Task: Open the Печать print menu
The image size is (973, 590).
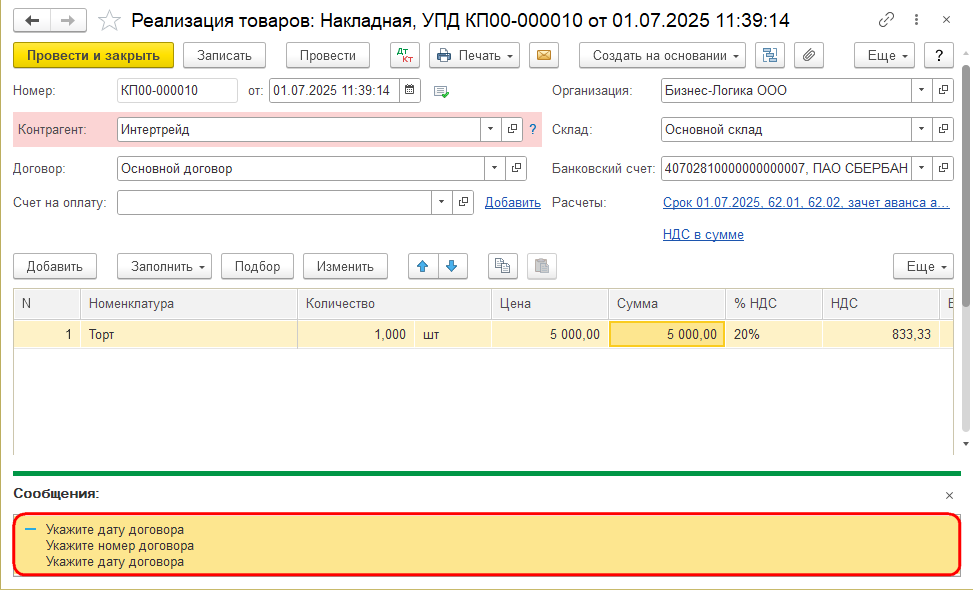Action: click(x=475, y=55)
